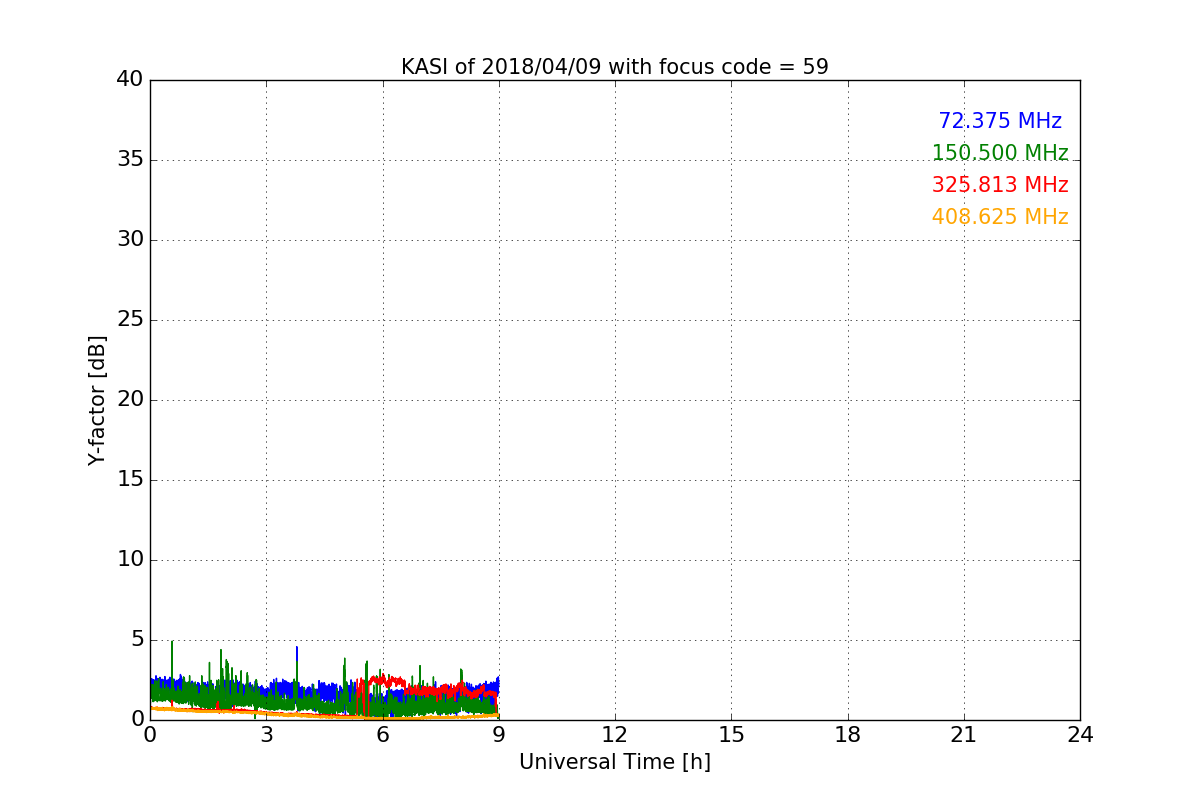The width and height of the screenshot is (1200, 800).
Task: Select the green 150.500 MHz legend label
Action: point(1000,153)
